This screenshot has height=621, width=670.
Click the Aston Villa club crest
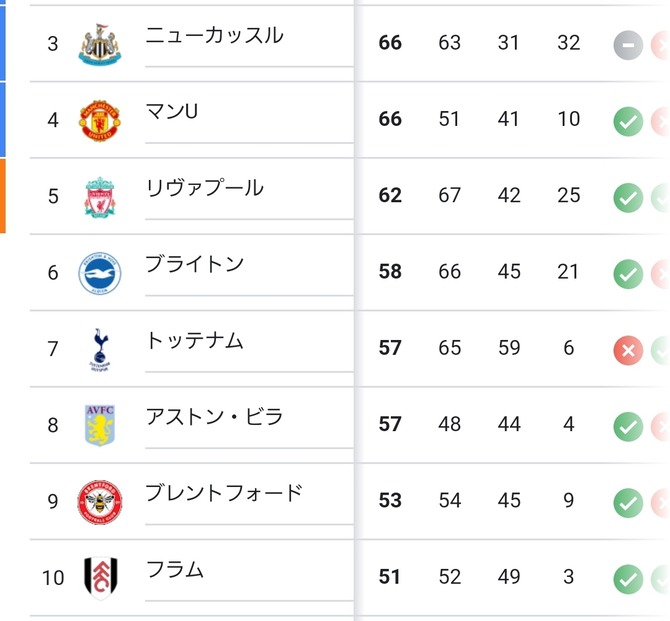pos(100,425)
